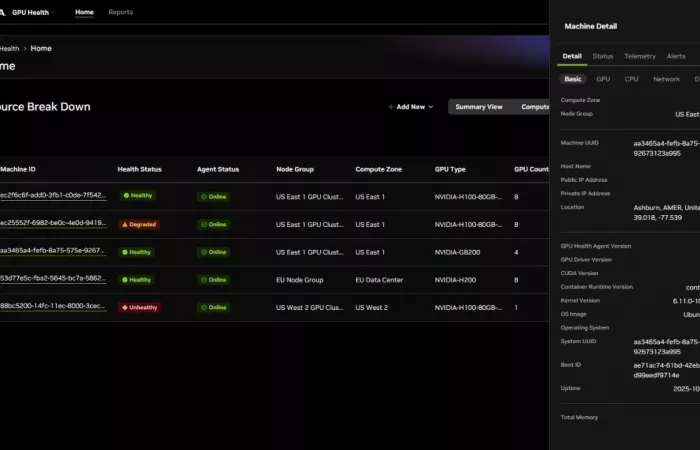Screen dimensions: 700x450
Task: Click Healthy badge in aa3465a4 row
Action: [x=136, y=252]
